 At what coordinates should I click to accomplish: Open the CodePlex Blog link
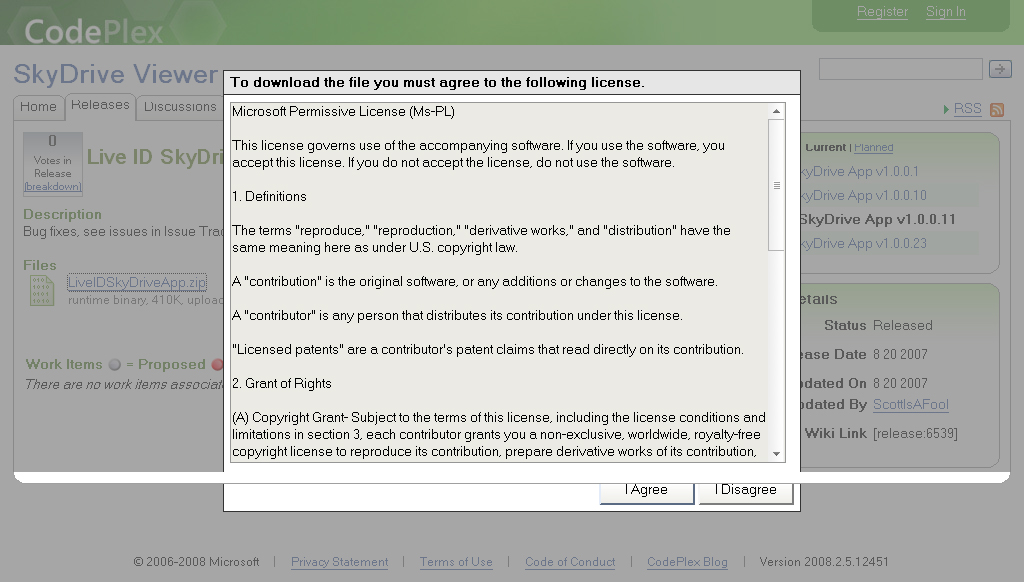point(687,562)
